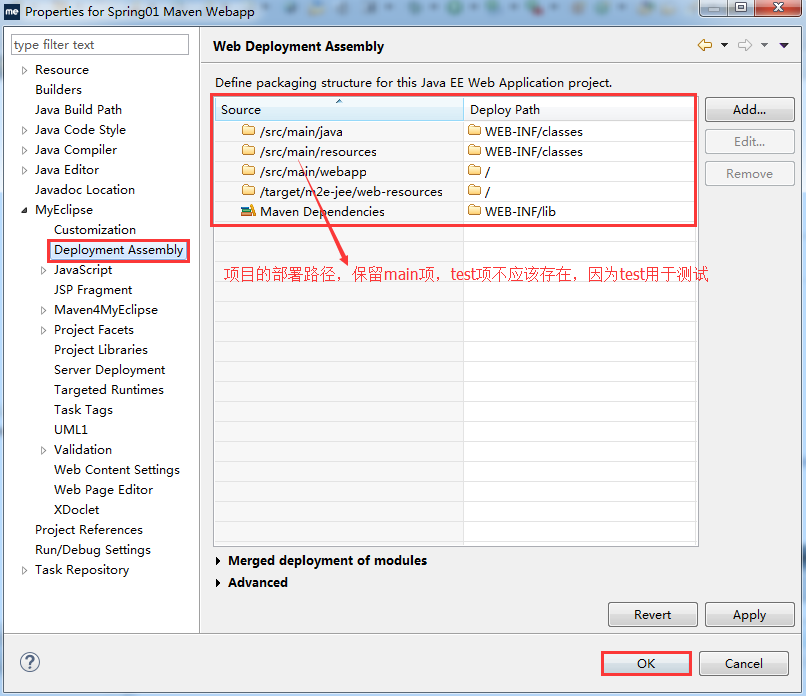Image resolution: width=806 pixels, height=696 pixels.
Task: Expand the Java Code Style node
Action: [x=24, y=131]
